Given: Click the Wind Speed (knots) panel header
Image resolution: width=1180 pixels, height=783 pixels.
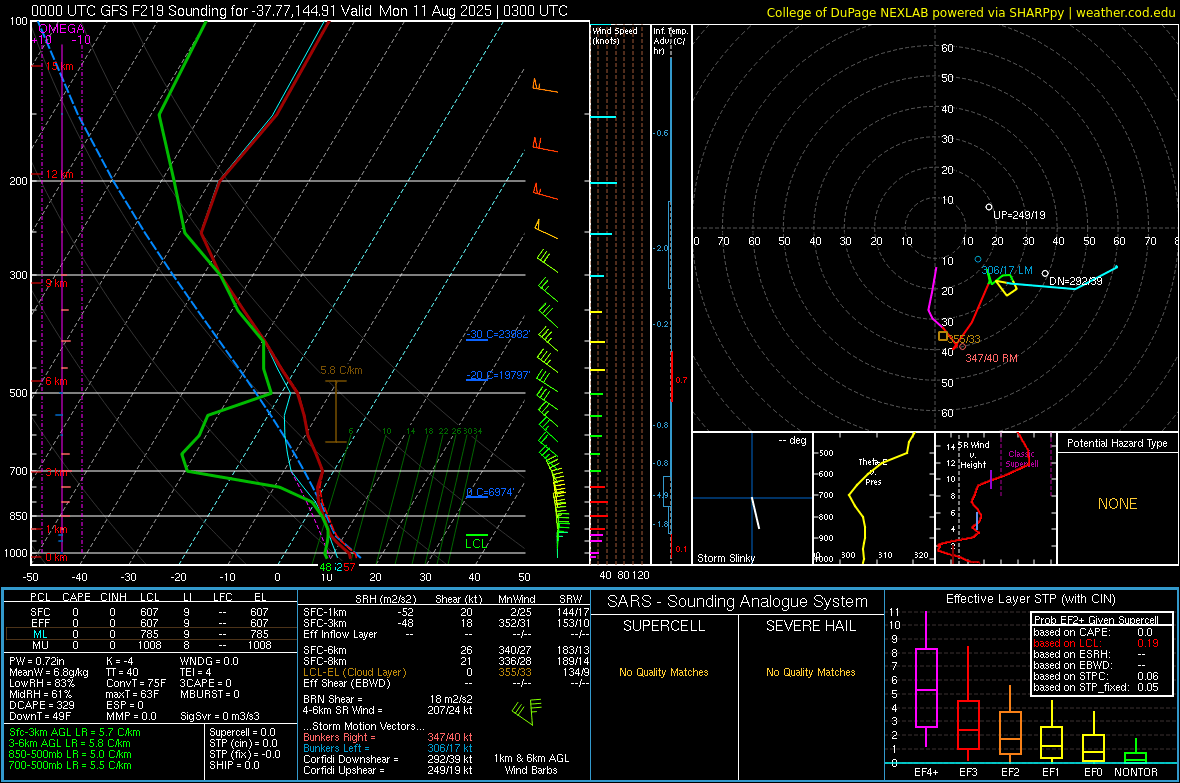Looking at the screenshot, I should 615,35.
